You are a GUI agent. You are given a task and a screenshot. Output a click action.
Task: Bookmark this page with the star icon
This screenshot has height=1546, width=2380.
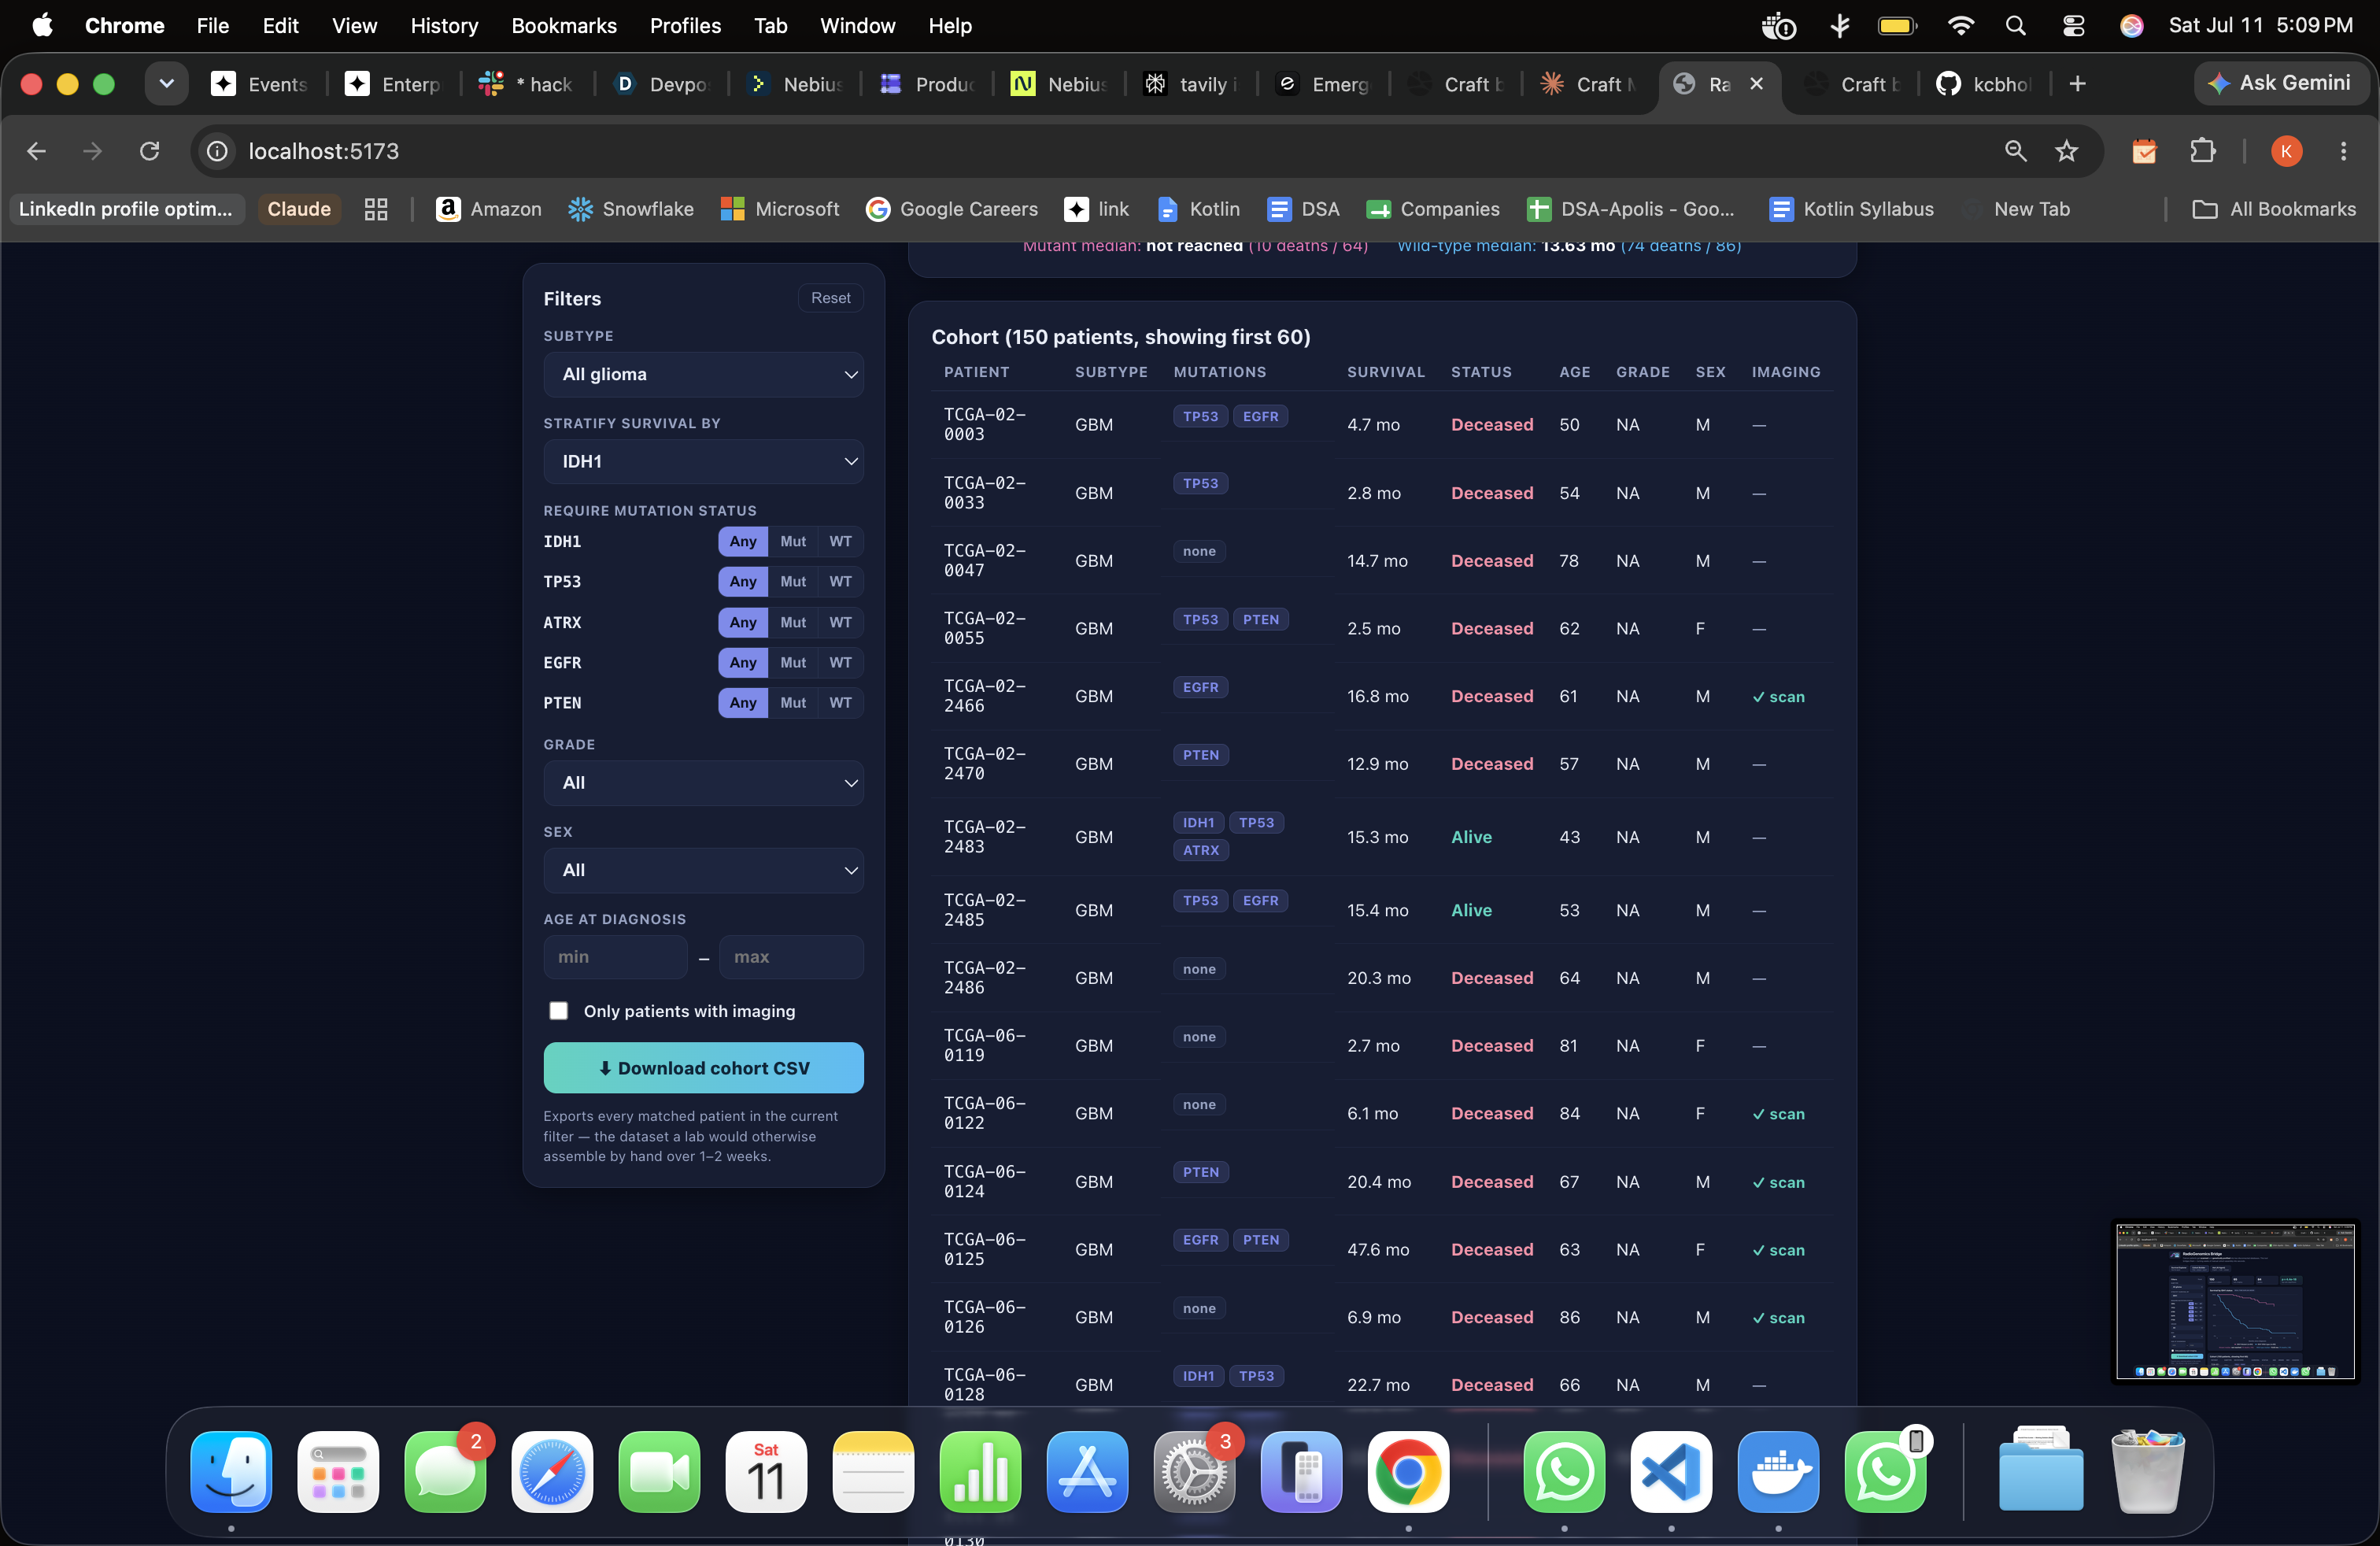(2066, 151)
